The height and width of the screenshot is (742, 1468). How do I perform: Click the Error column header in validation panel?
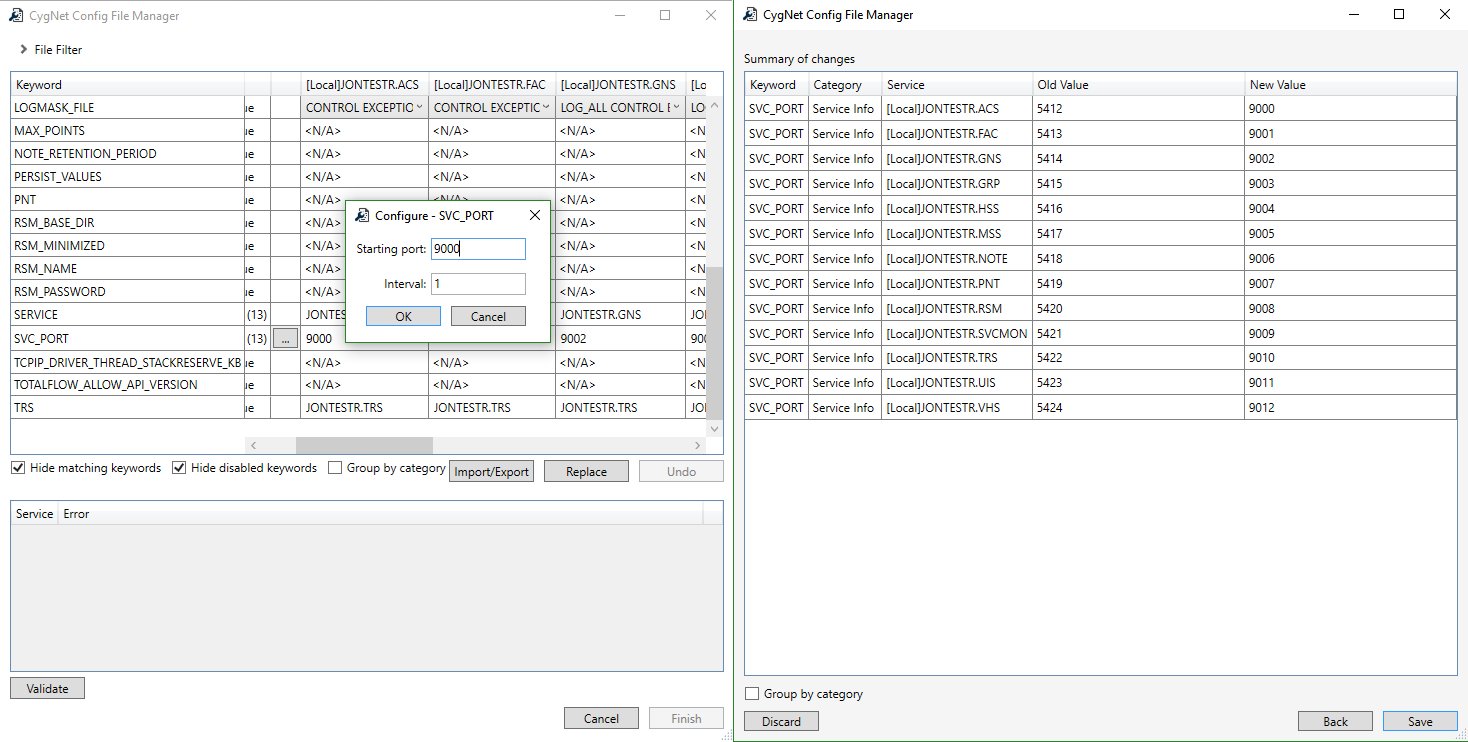[x=380, y=514]
